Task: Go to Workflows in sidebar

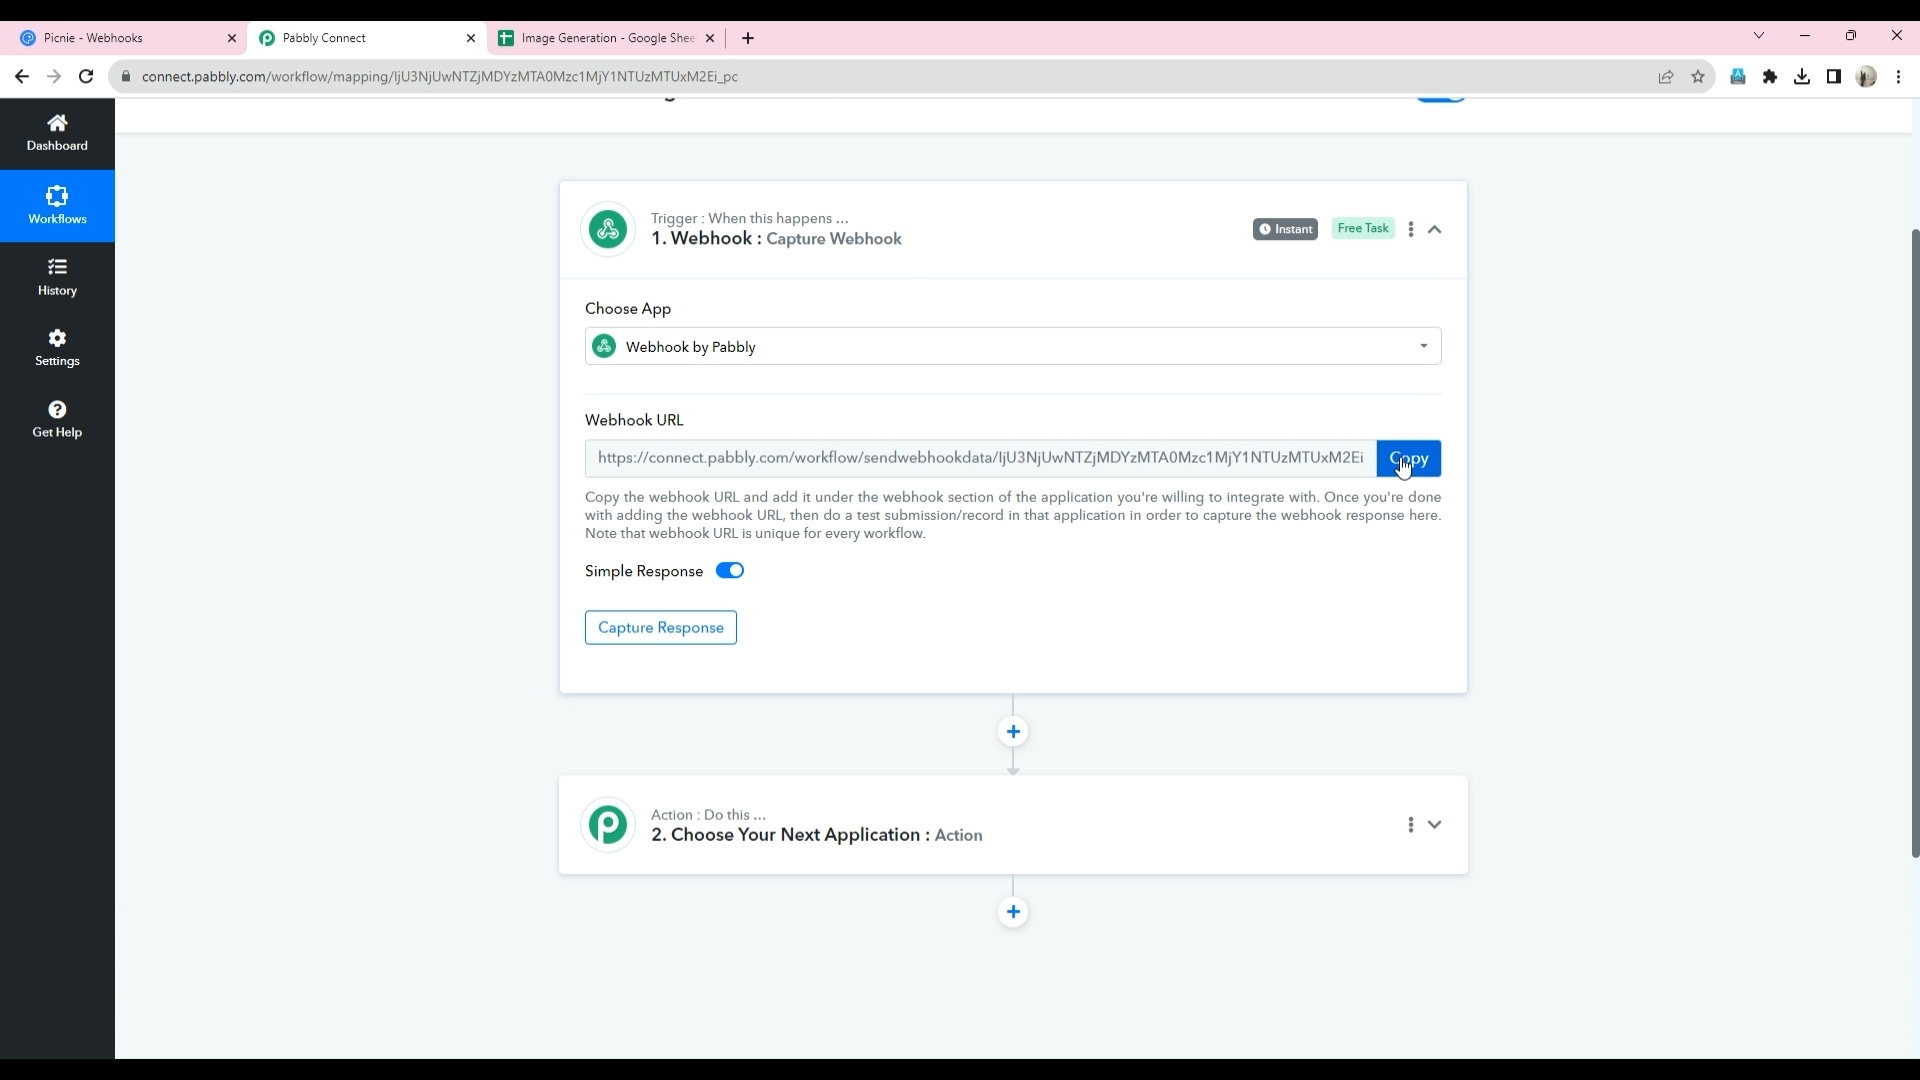Action: [x=57, y=205]
